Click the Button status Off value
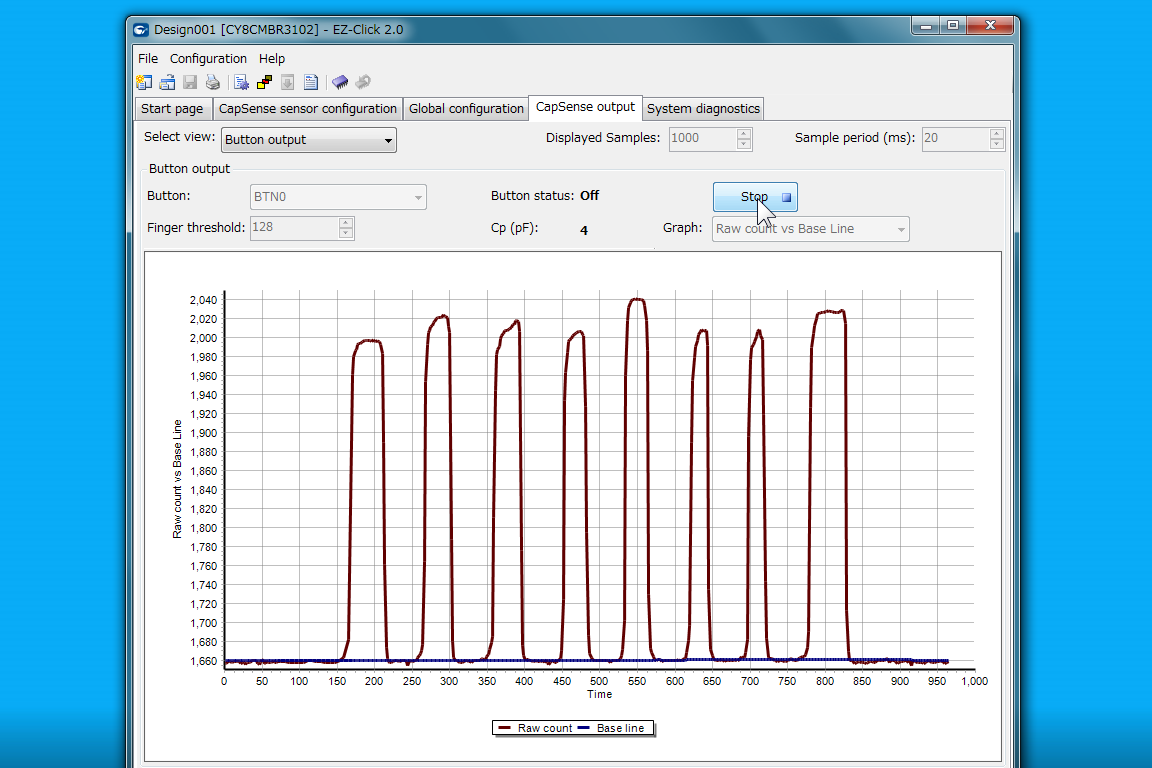 point(589,196)
